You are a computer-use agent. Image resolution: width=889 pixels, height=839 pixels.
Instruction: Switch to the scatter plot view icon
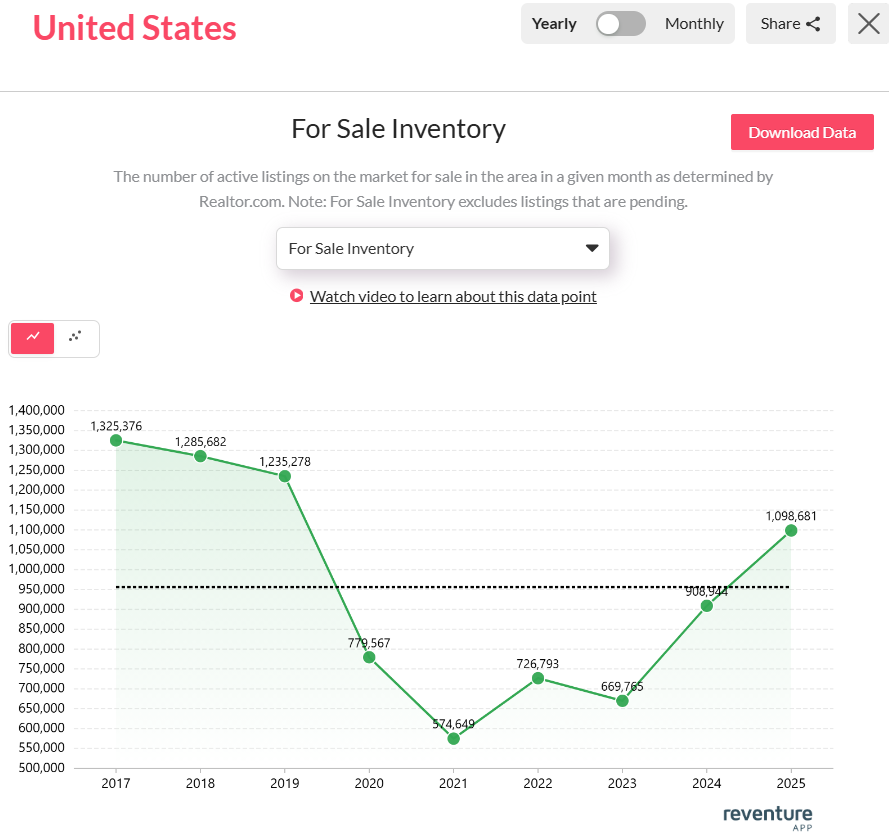click(x=76, y=338)
